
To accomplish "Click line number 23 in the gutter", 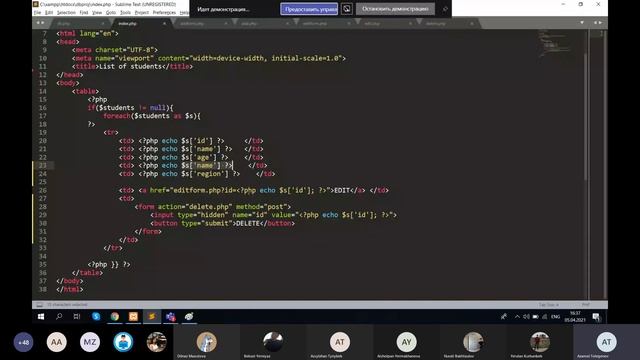I will (42, 165).
